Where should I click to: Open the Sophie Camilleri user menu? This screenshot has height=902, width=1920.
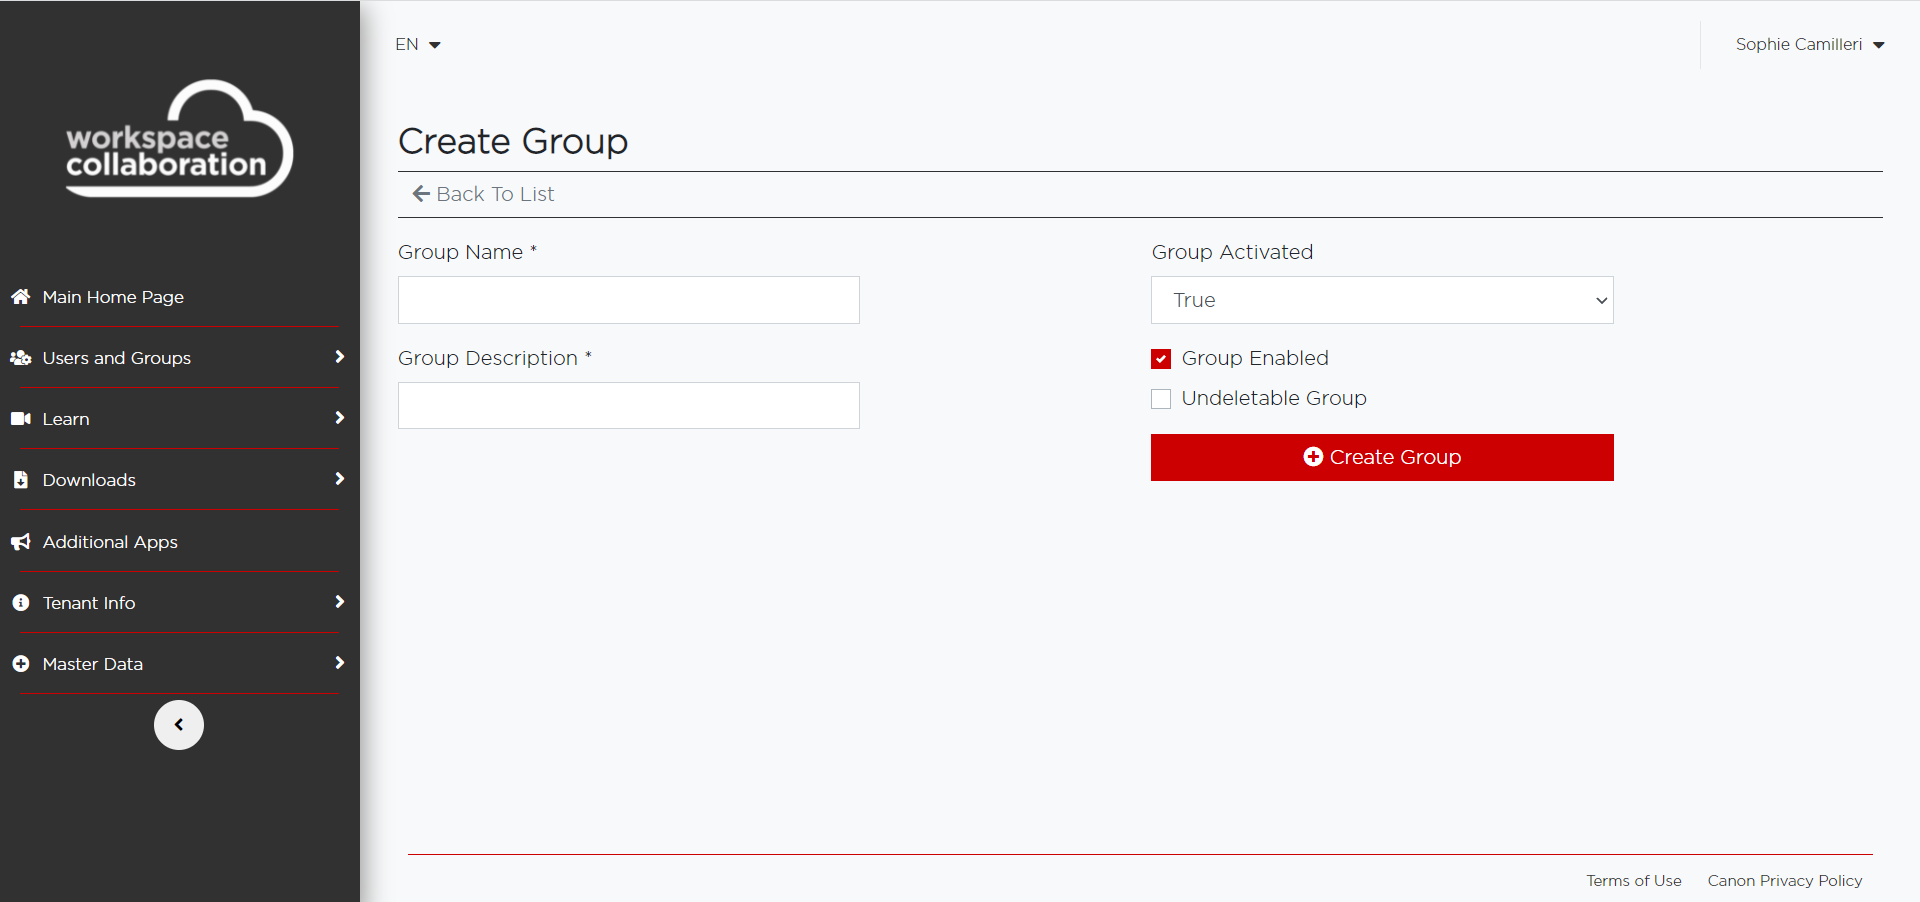tap(1809, 45)
